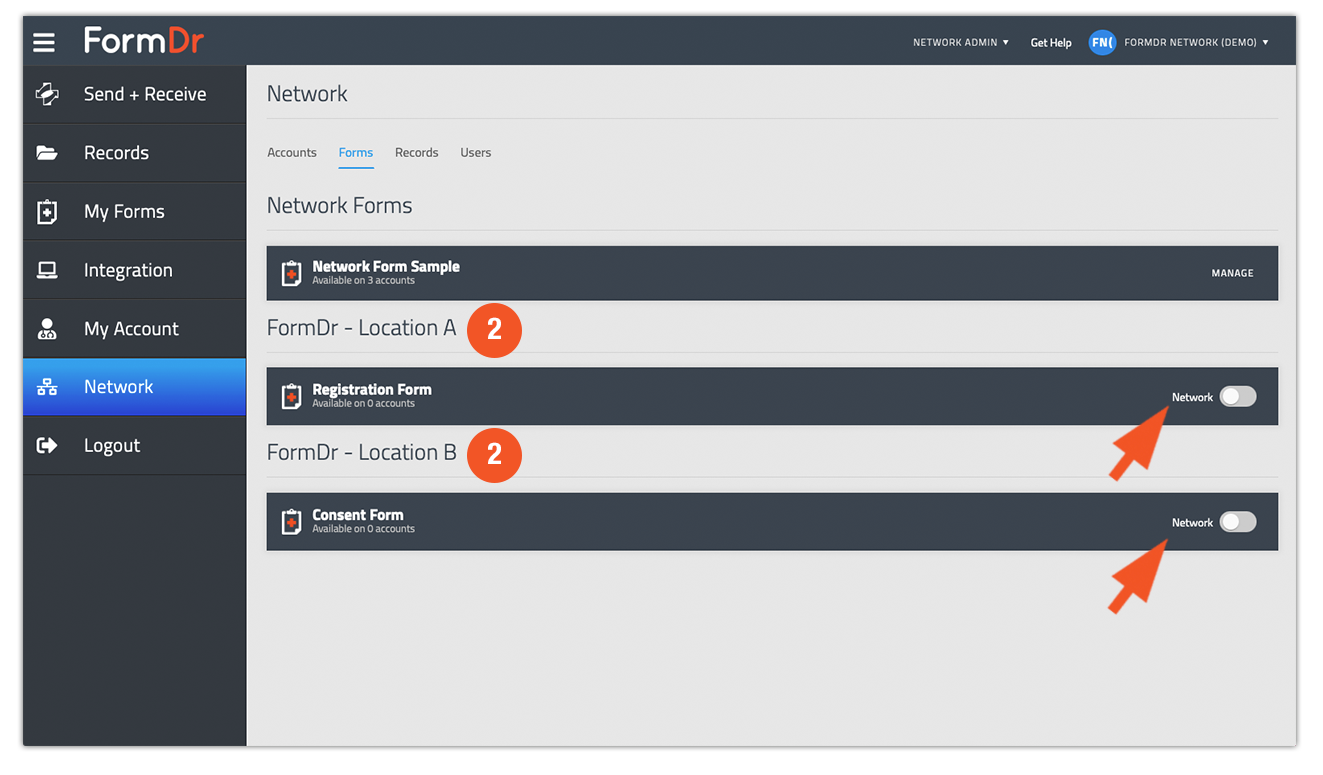Click the Logout arrow icon

click(47, 446)
